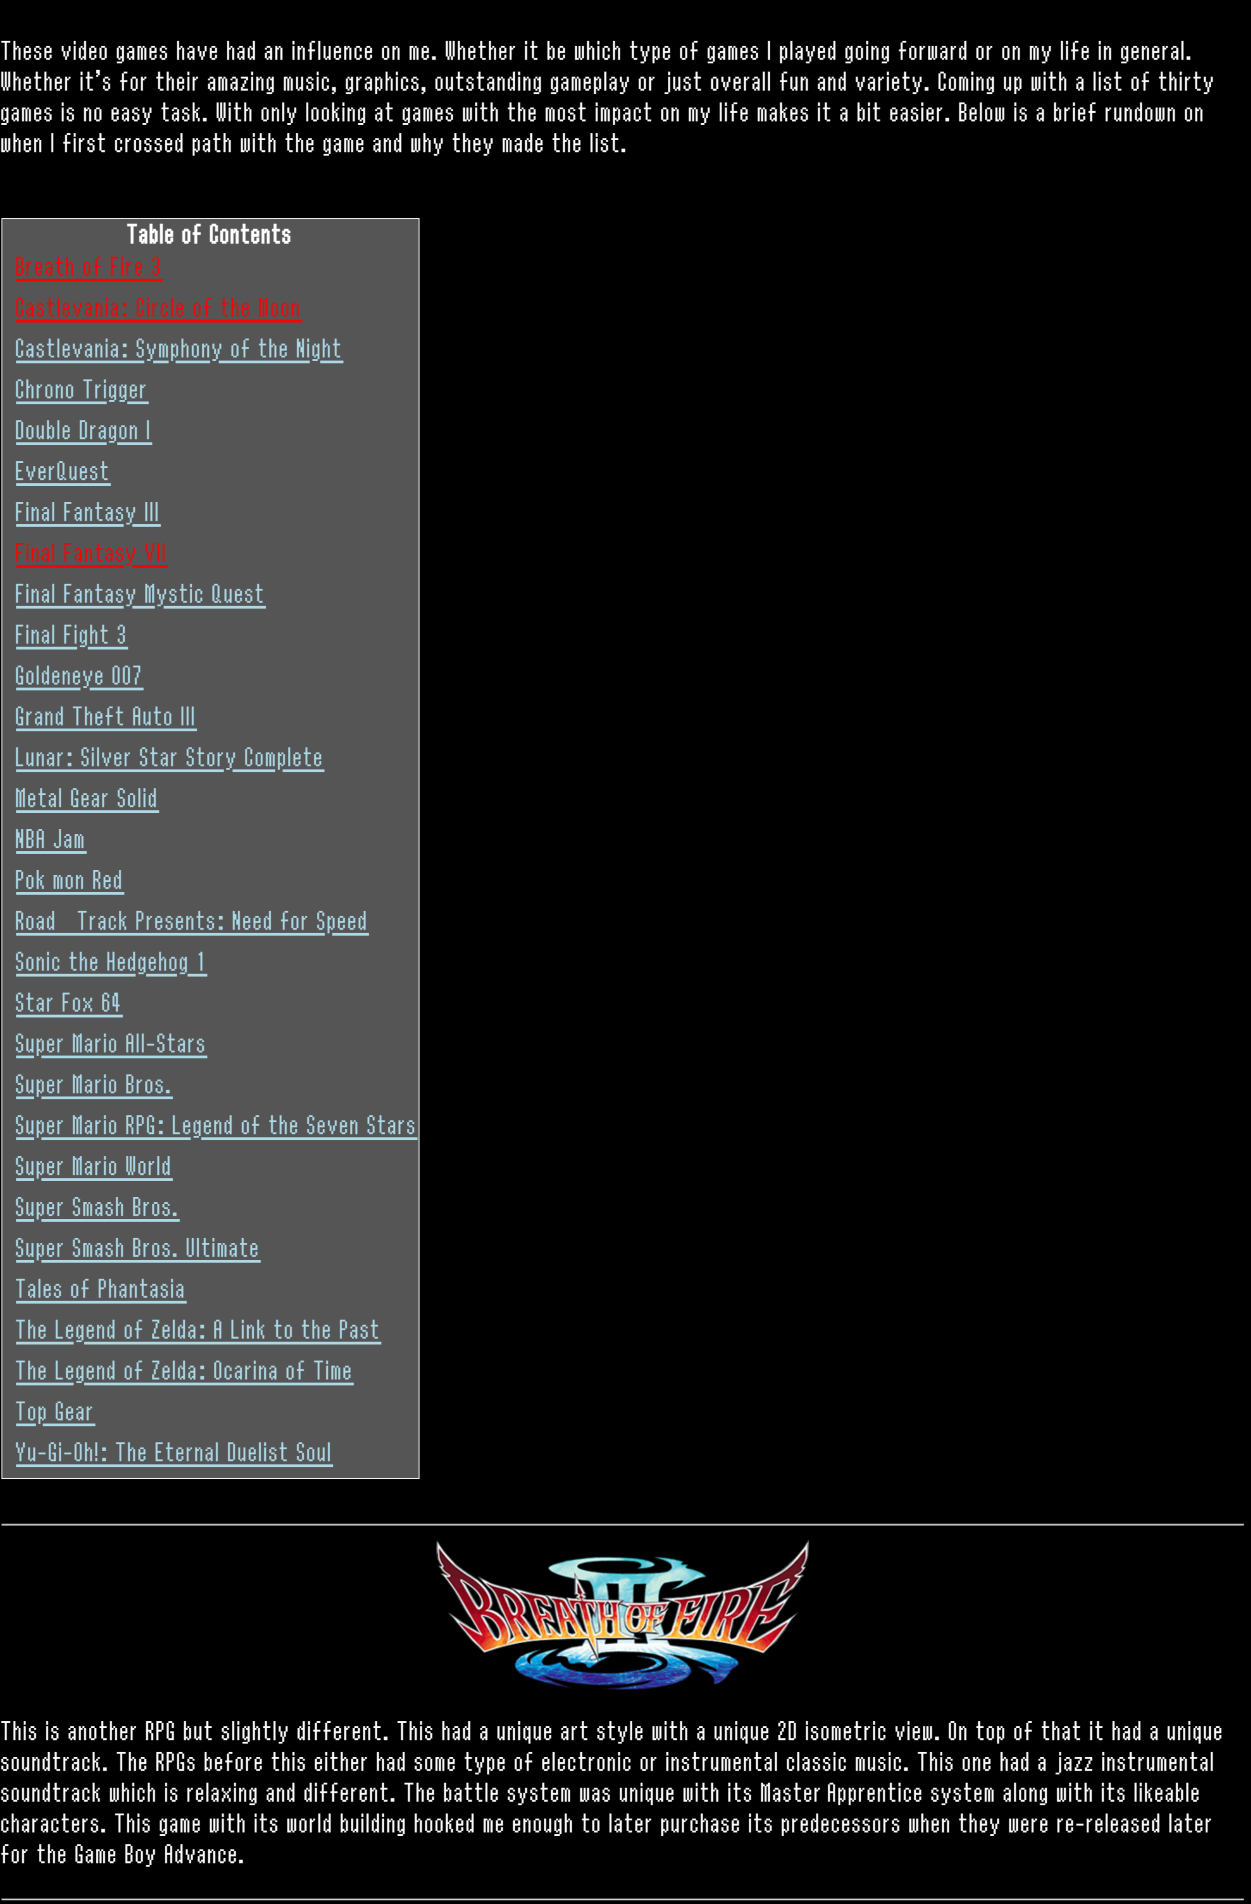Open the Goldeneye 007 link
This screenshot has height=1904, width=1251.
tap(79, 677)
